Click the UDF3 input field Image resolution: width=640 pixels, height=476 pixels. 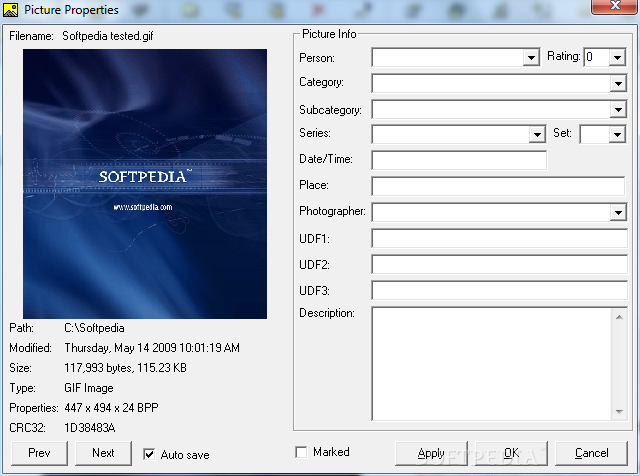499,291
